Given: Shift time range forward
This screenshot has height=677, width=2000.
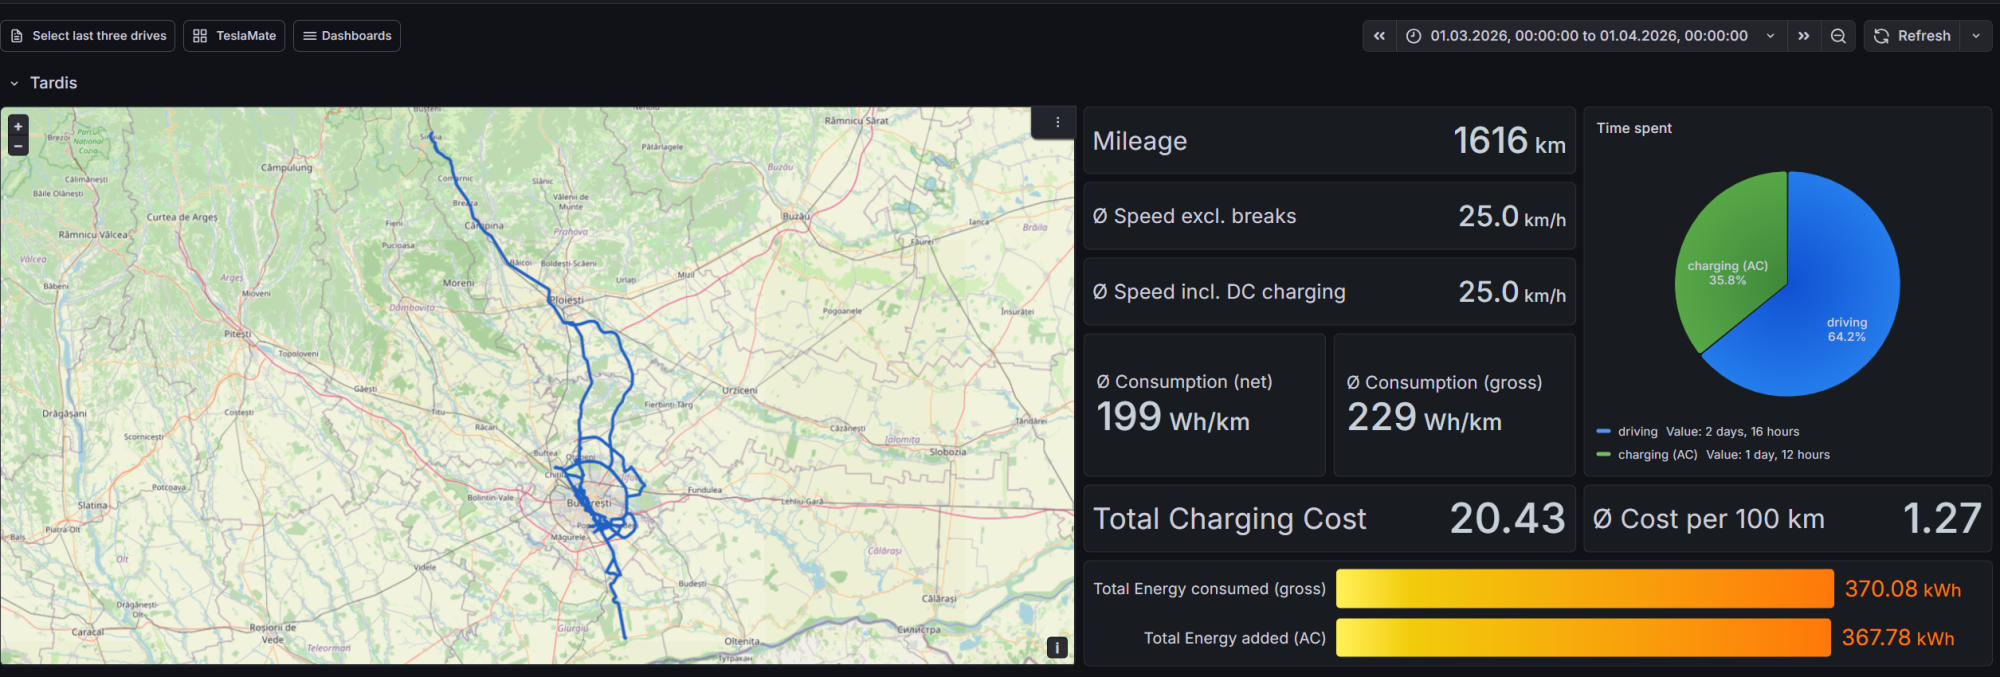Looking at the screenshot, I should (x=1803, y=36).
